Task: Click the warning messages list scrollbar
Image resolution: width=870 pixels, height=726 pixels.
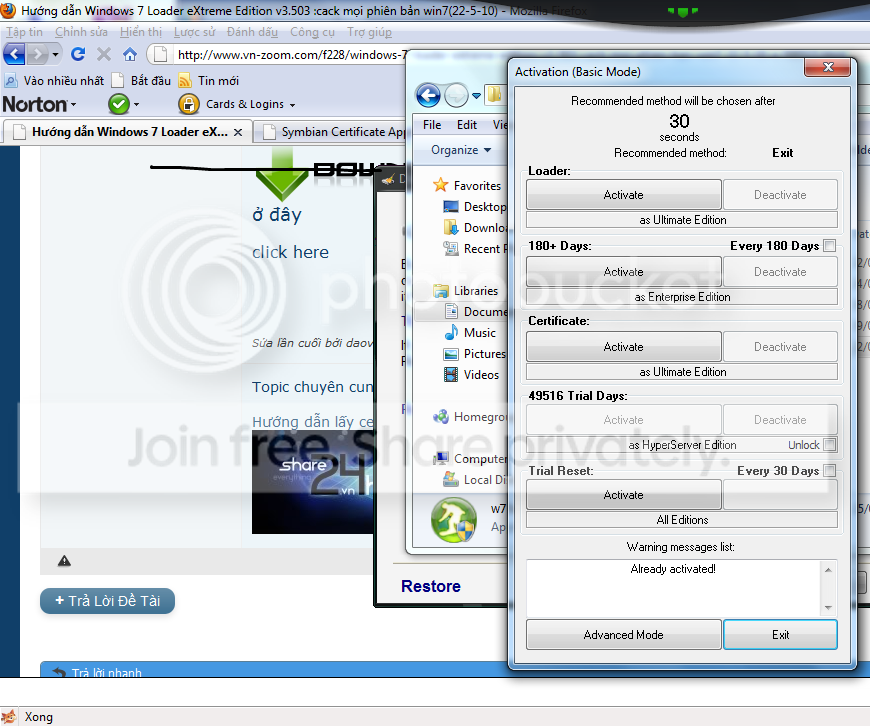Action: [x=827, y=588]
